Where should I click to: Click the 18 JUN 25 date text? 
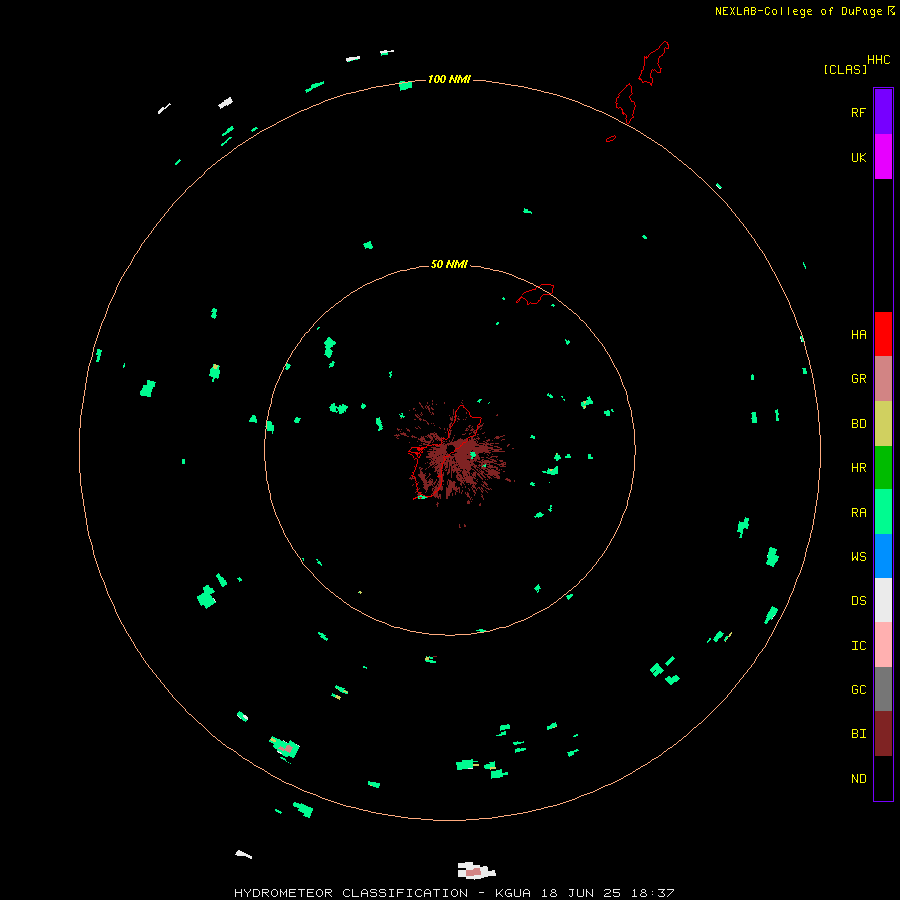click(581, 893)
